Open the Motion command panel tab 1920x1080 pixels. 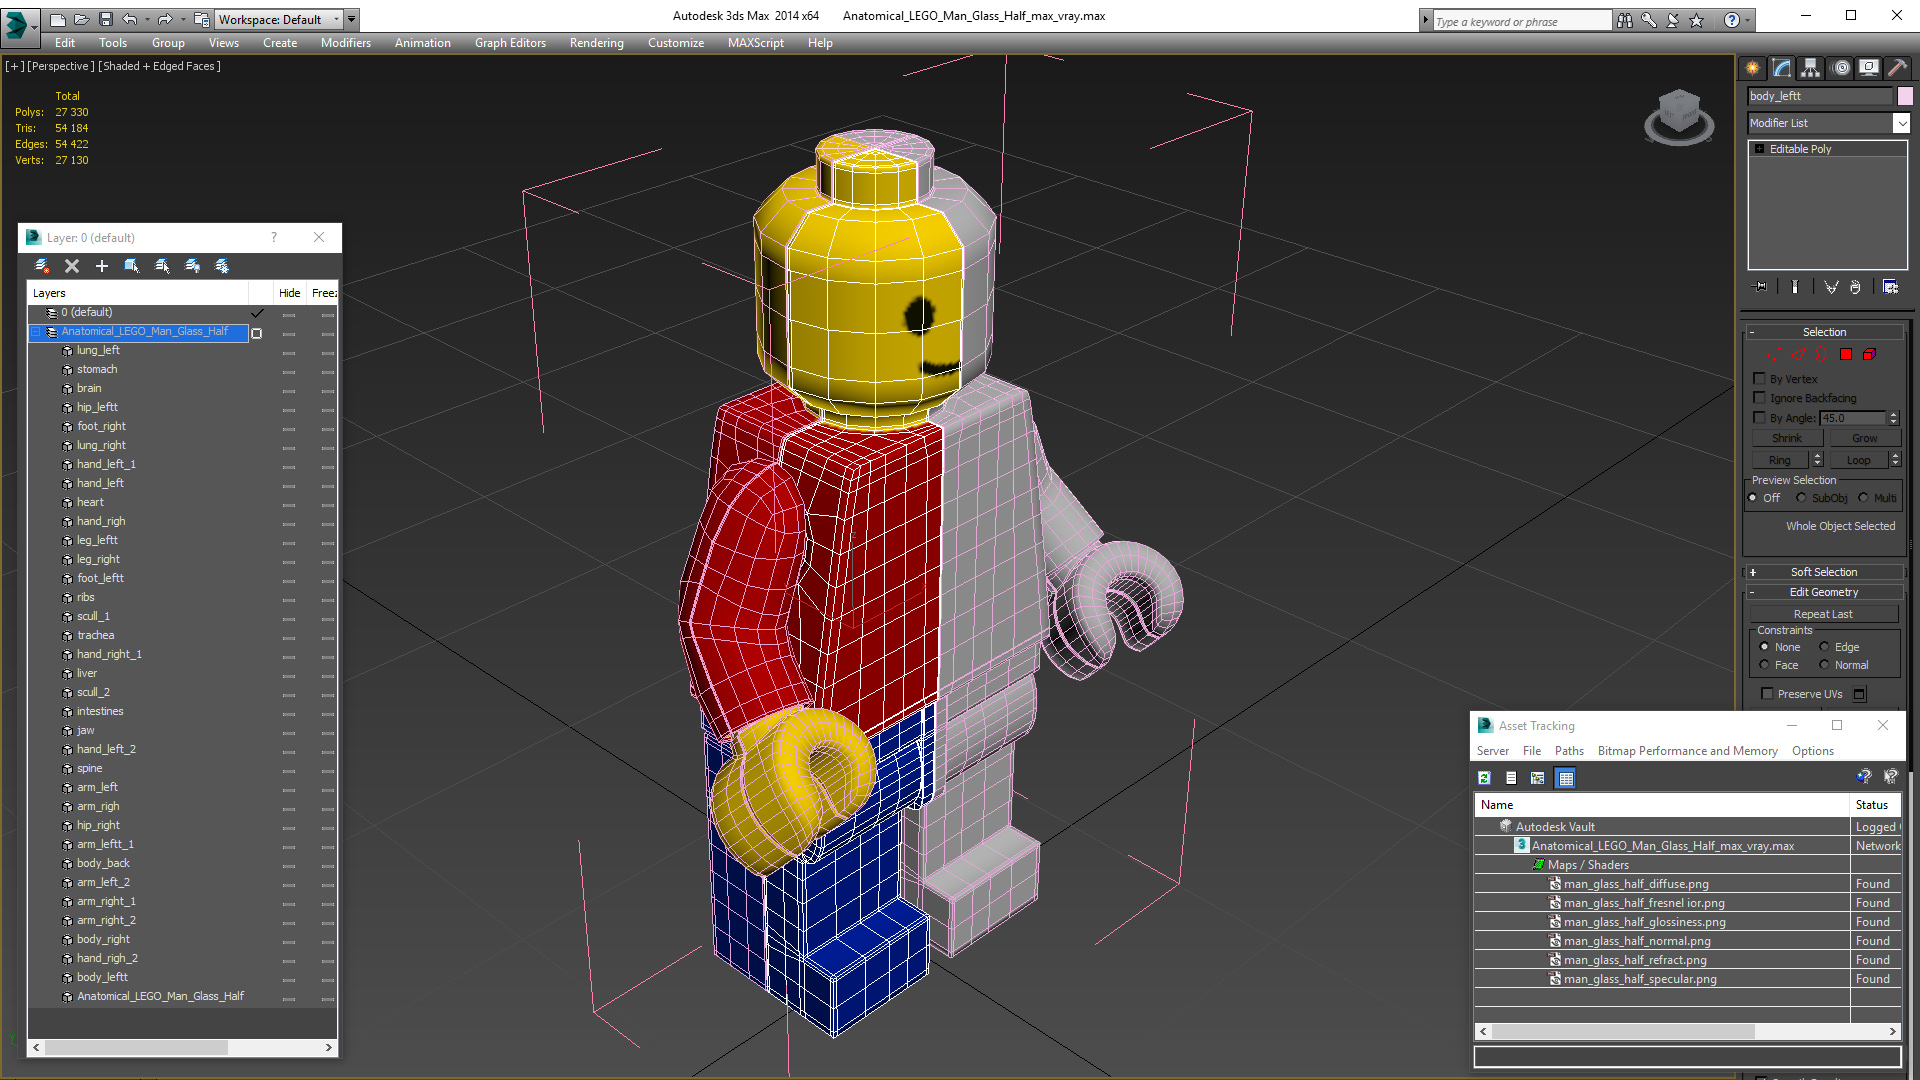click(x=1841, y=68)
